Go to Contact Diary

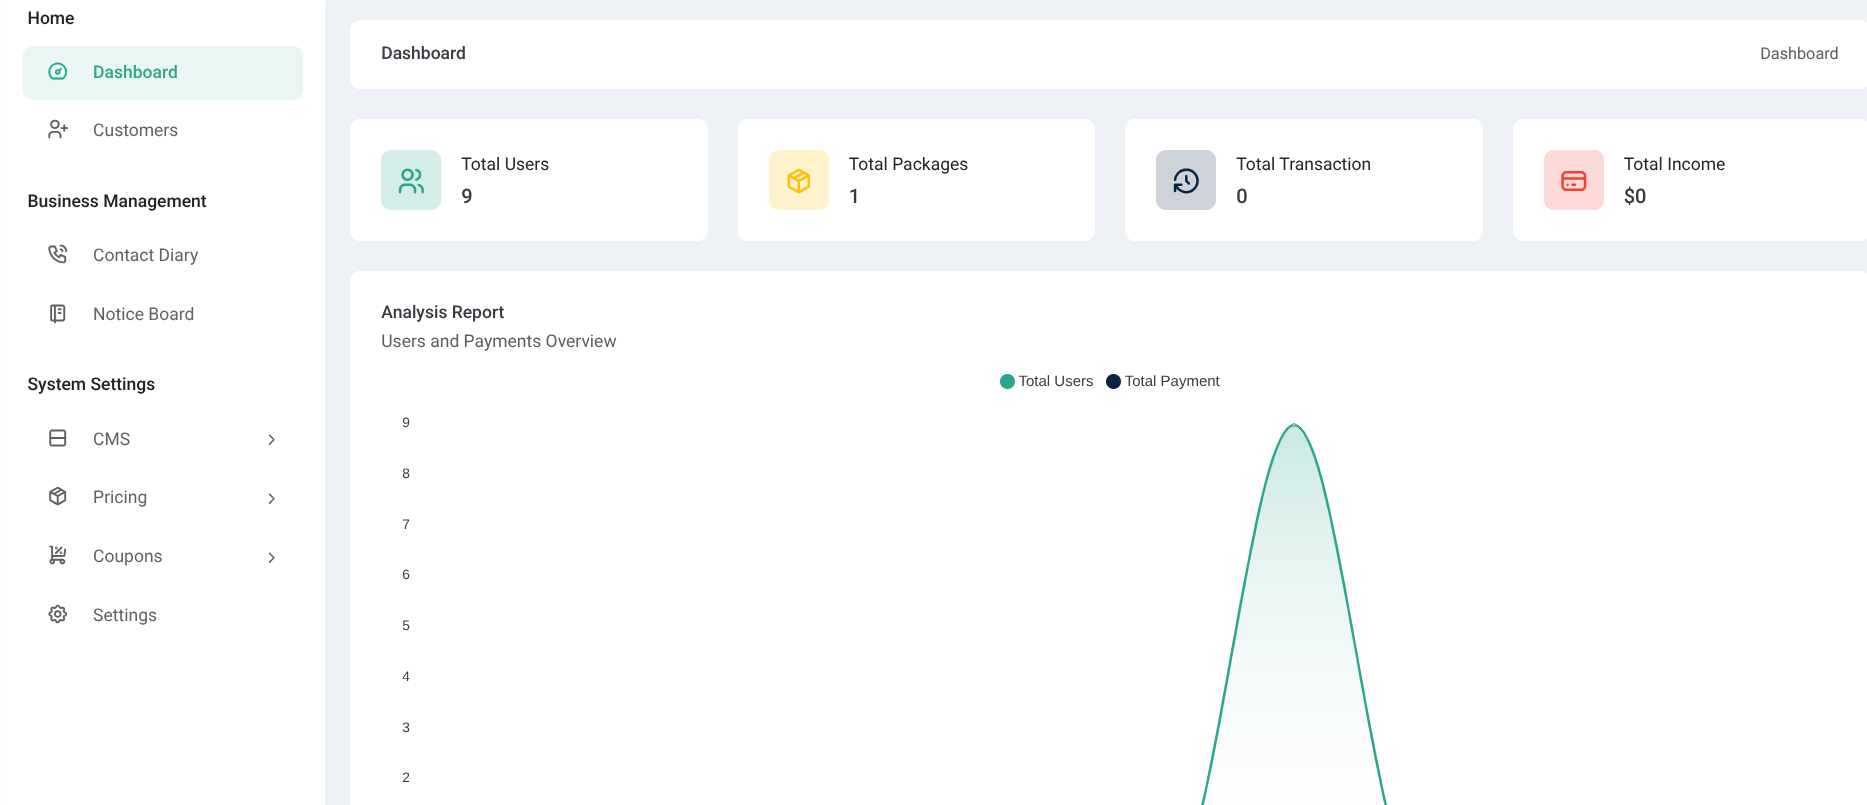[145, 255]
